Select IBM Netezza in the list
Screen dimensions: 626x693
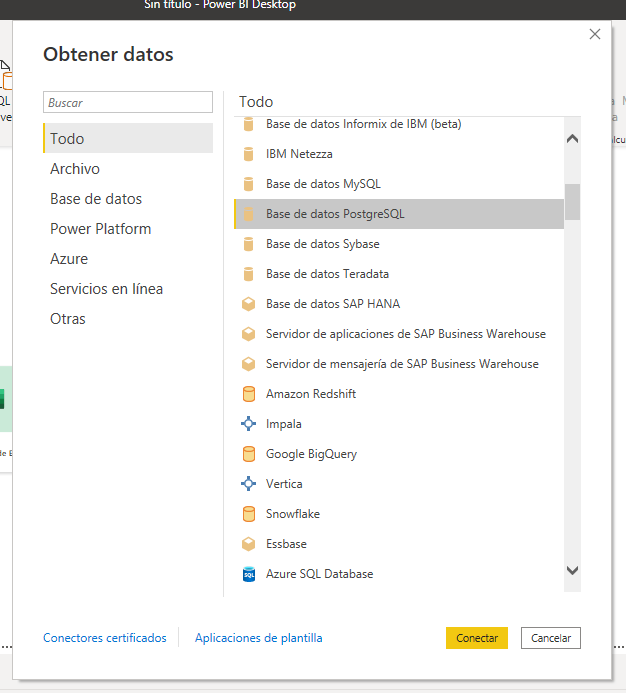point(399,154)
